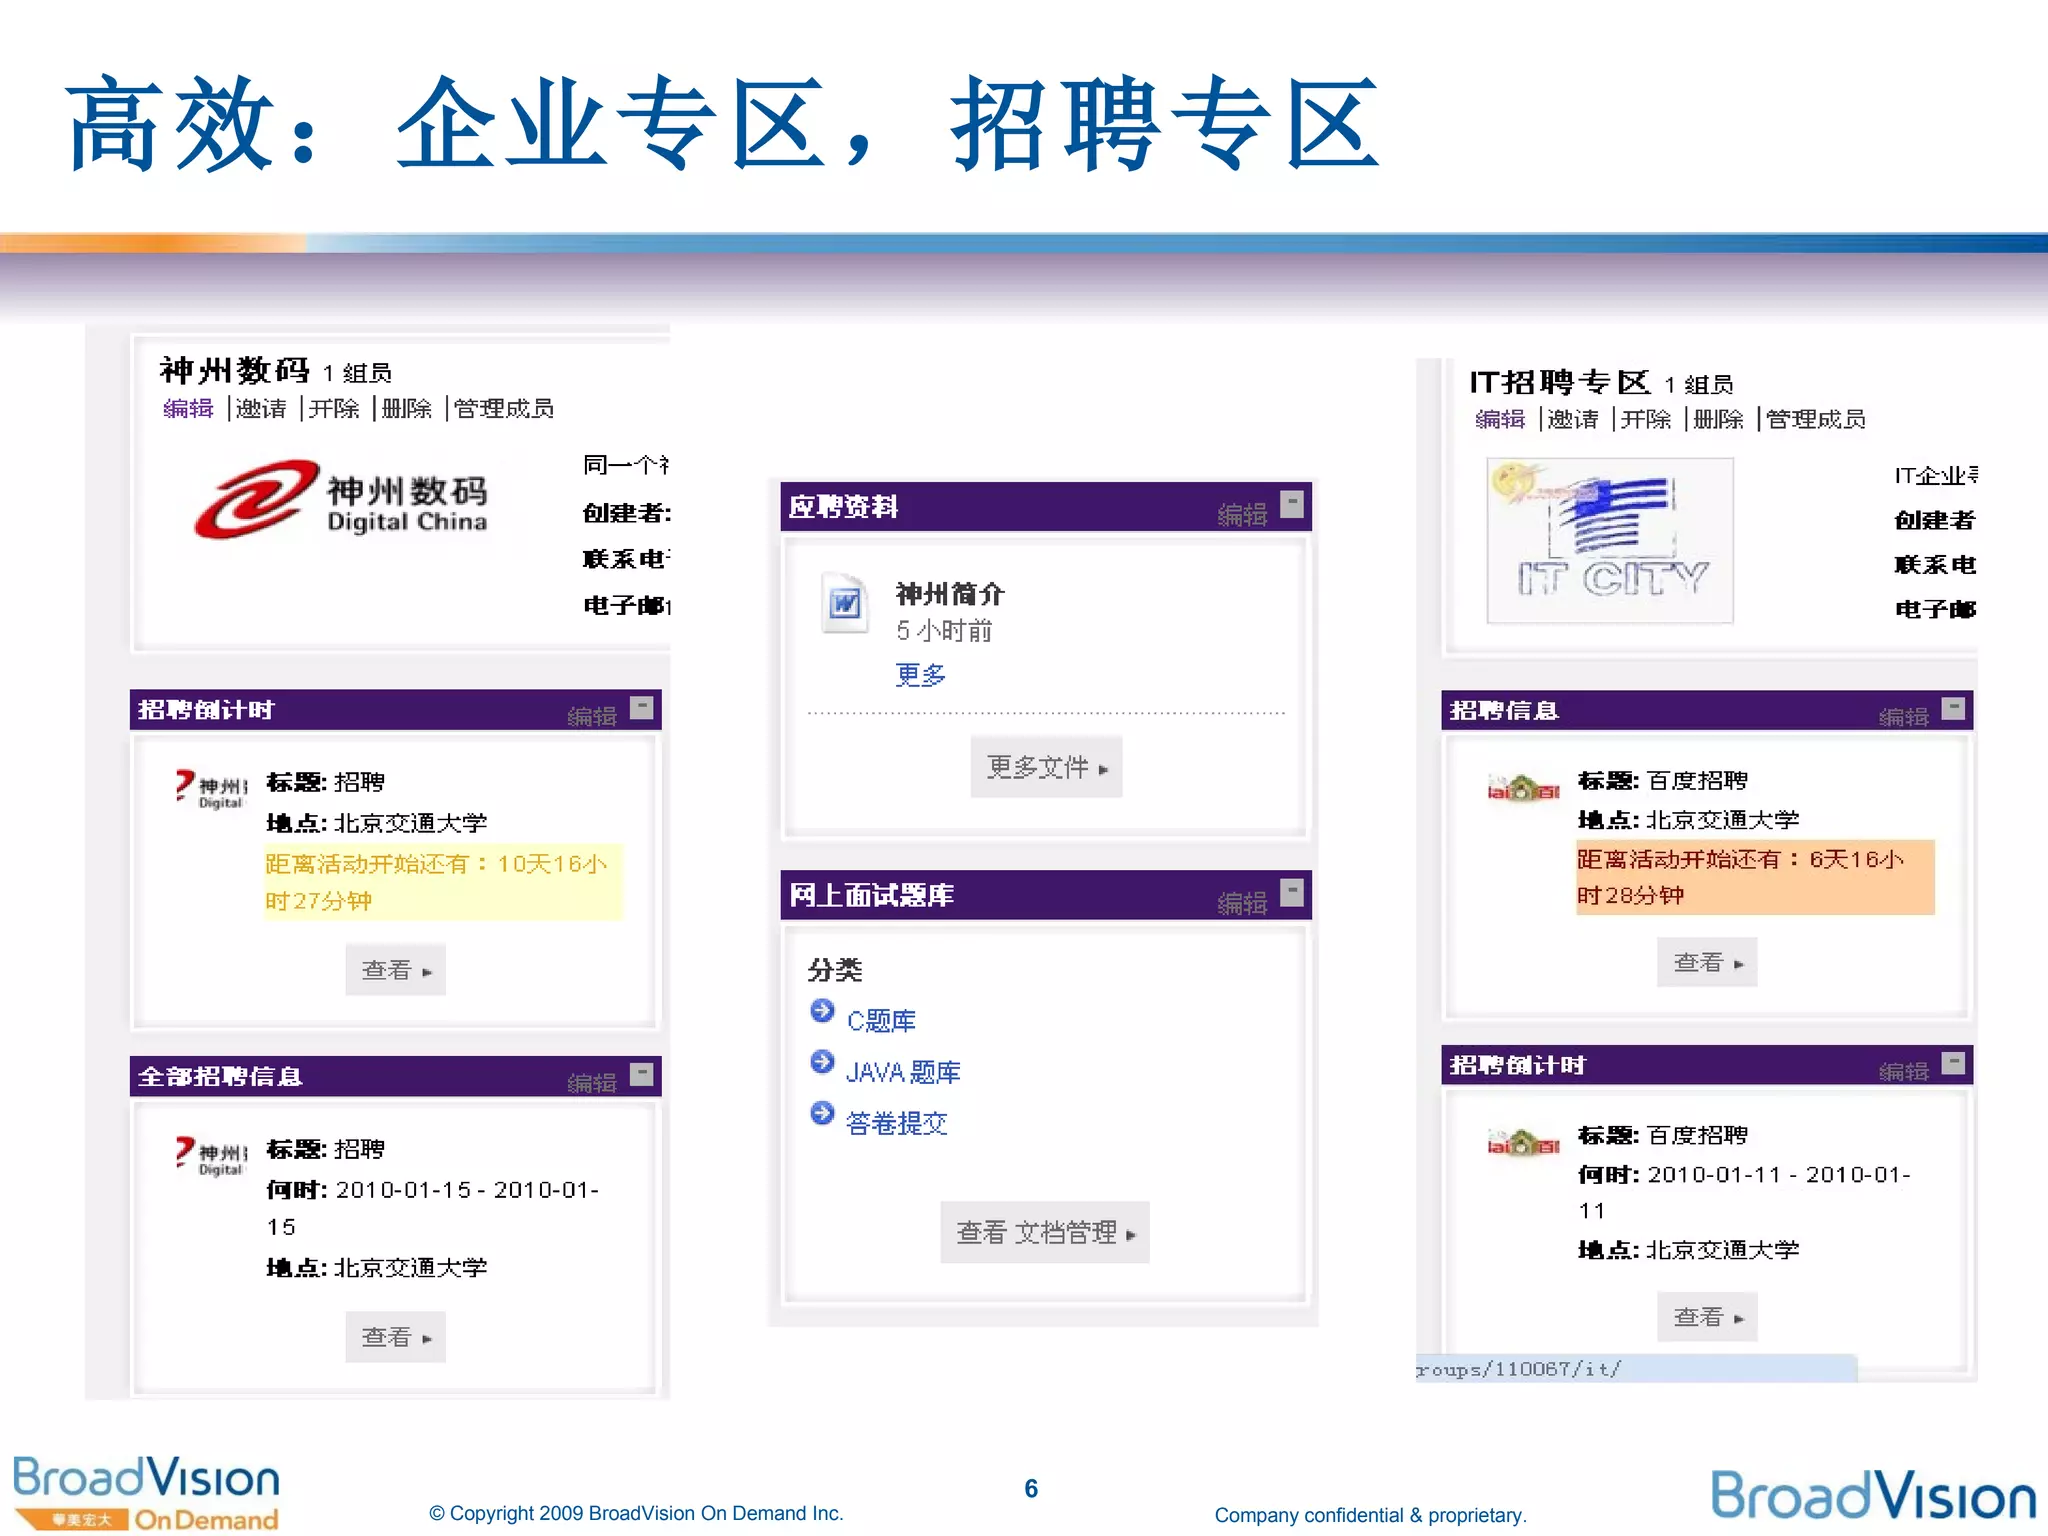This screenshot has width=2048, height=1536.
Task: Collapse the 网上面试题库 panel
Action: click(x=1292, y=892)
